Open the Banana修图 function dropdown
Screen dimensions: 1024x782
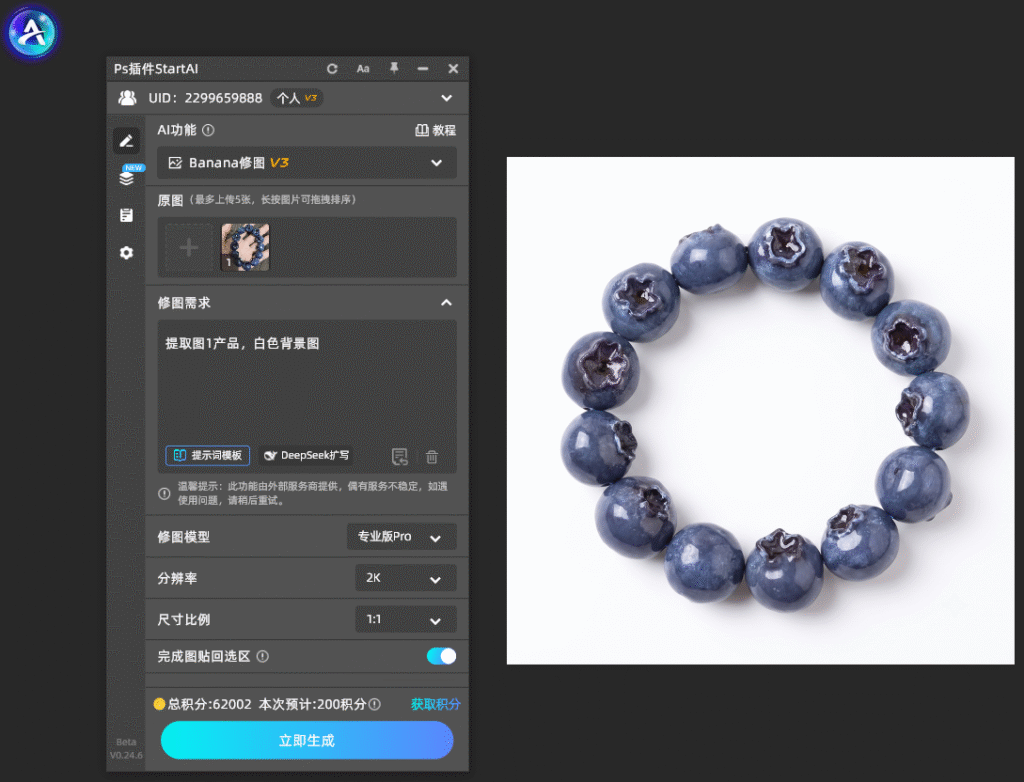coord(306,163)
